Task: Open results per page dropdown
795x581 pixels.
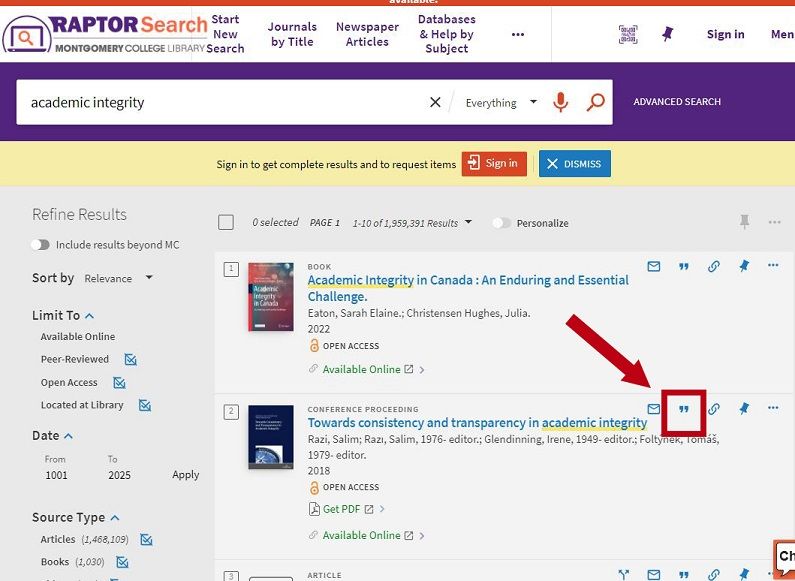Action: 412,223
